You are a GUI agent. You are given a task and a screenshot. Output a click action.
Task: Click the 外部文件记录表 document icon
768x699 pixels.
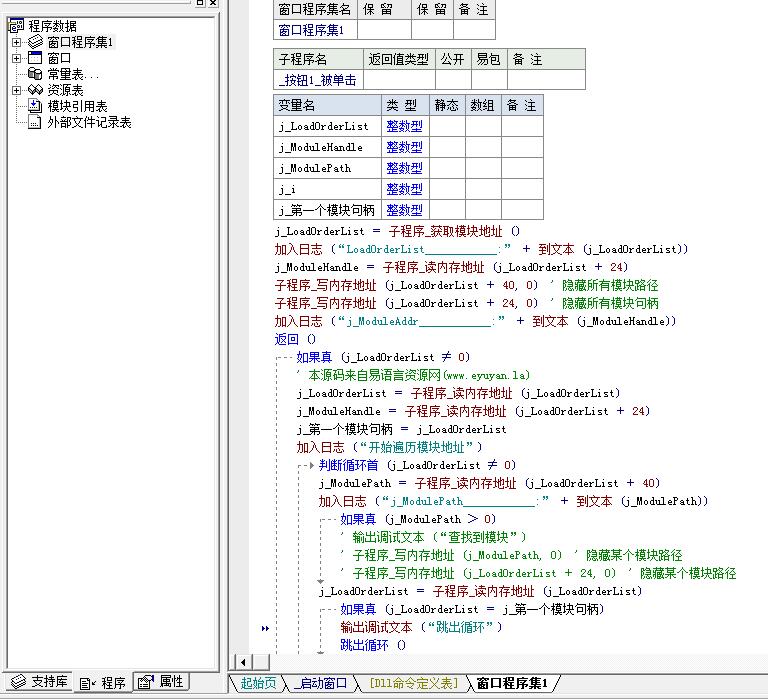tap(36, 122)
